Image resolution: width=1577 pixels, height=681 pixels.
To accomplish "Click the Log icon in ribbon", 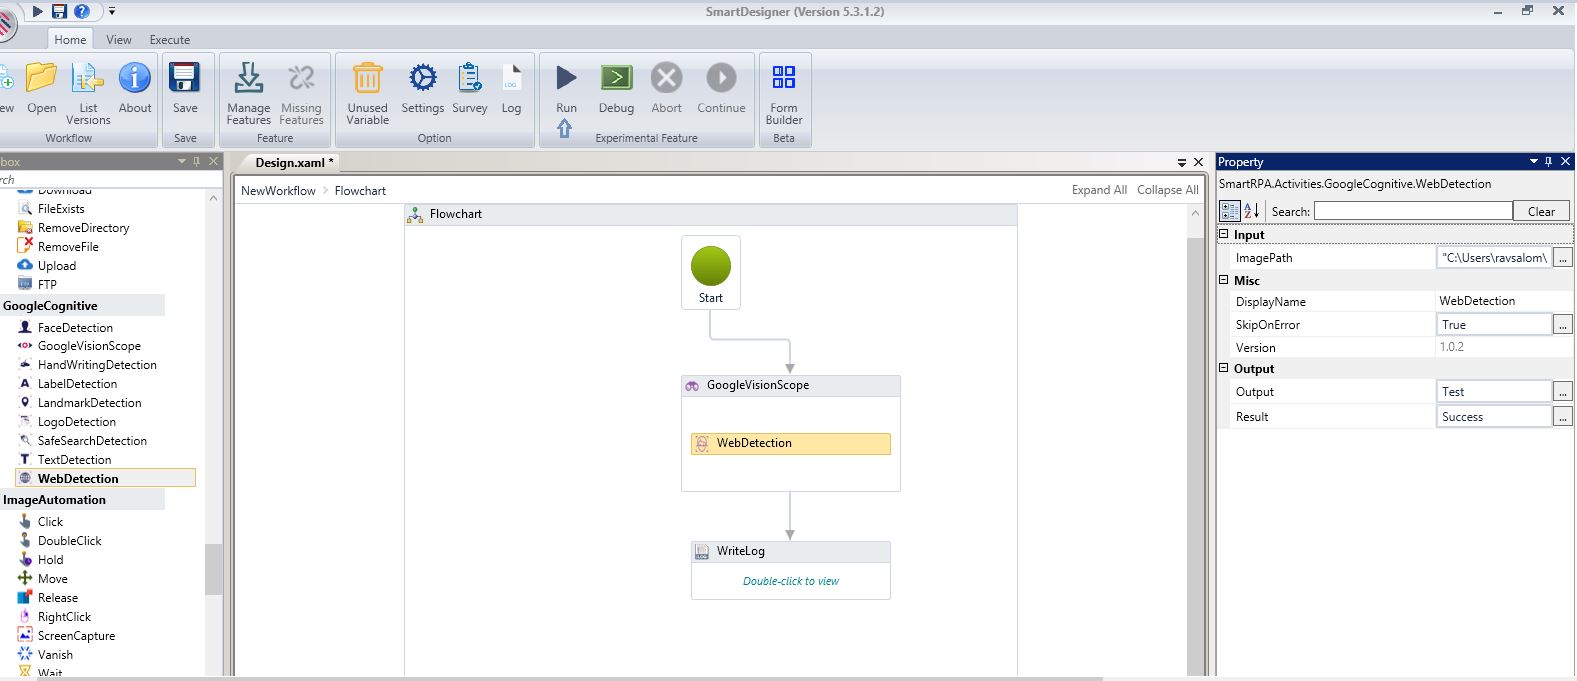I will point(511,78).
